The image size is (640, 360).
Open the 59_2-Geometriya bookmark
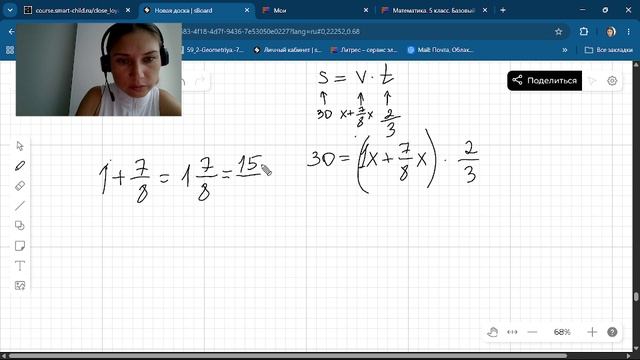point(212,50)
